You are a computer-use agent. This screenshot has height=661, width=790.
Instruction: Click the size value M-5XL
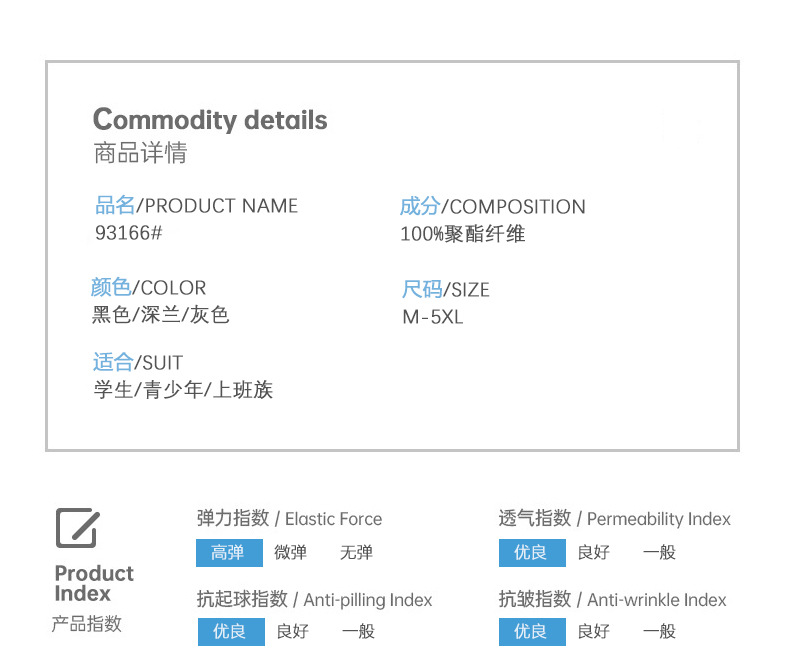433,317
